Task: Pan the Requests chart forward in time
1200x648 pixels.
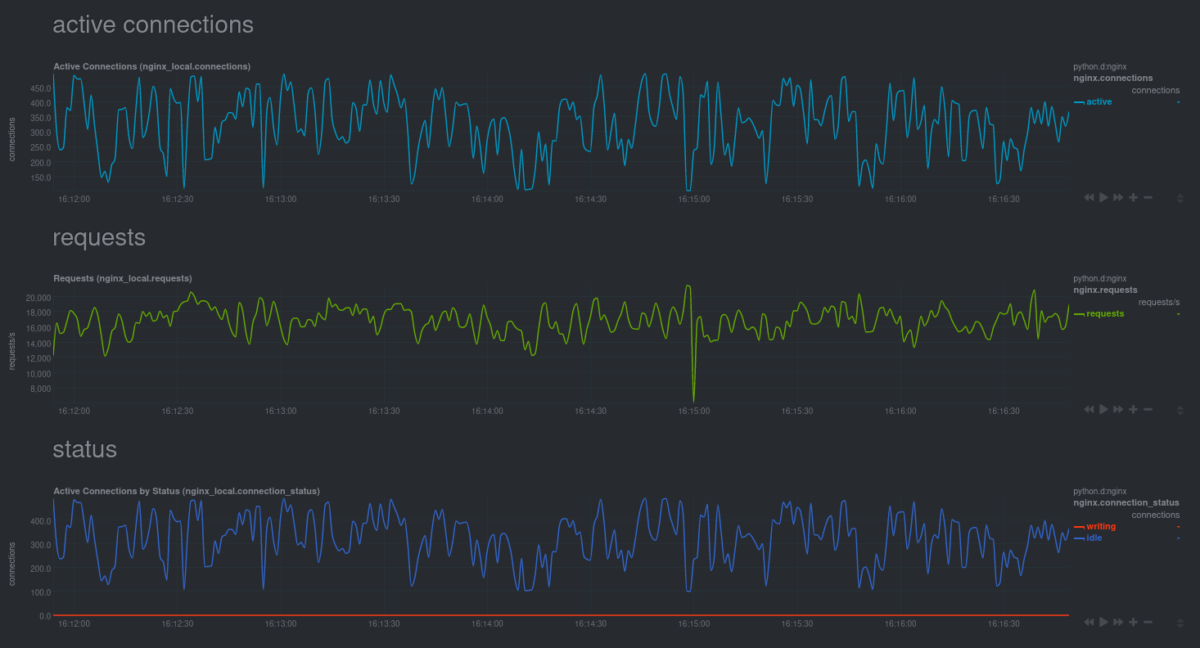Action: pyautogui.click(x=1118, y=409)
